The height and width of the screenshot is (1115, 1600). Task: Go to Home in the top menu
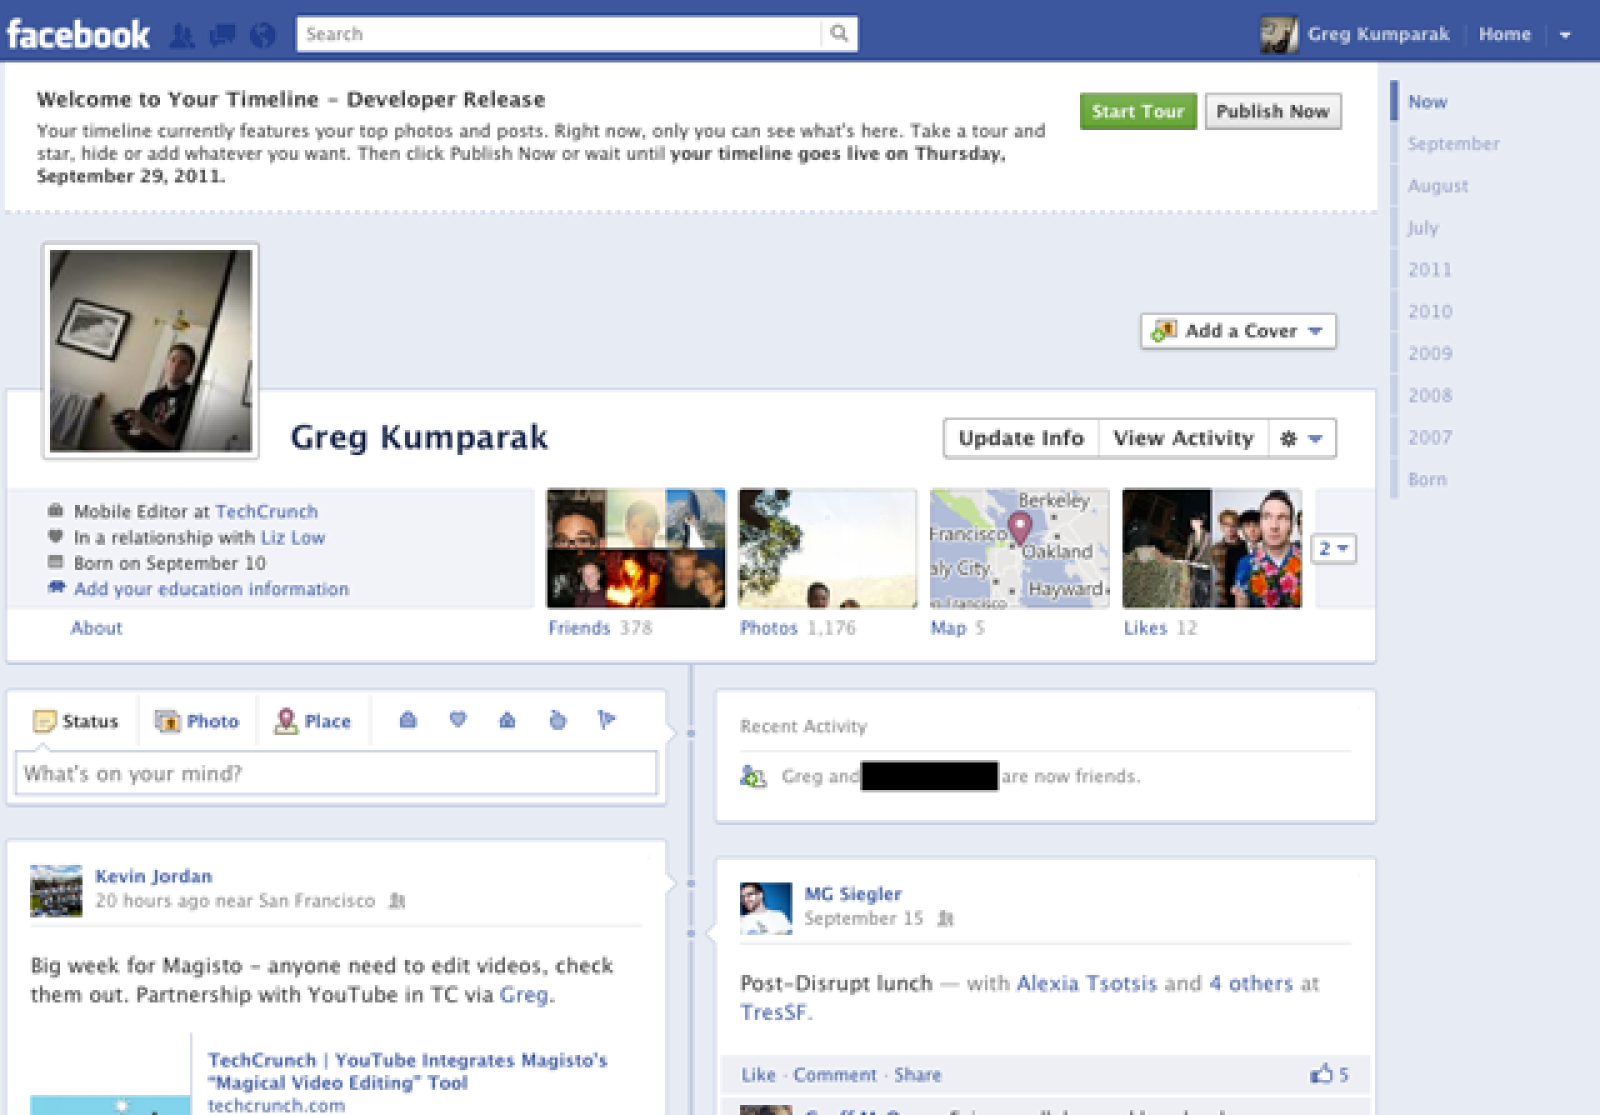click(1505, 33)
